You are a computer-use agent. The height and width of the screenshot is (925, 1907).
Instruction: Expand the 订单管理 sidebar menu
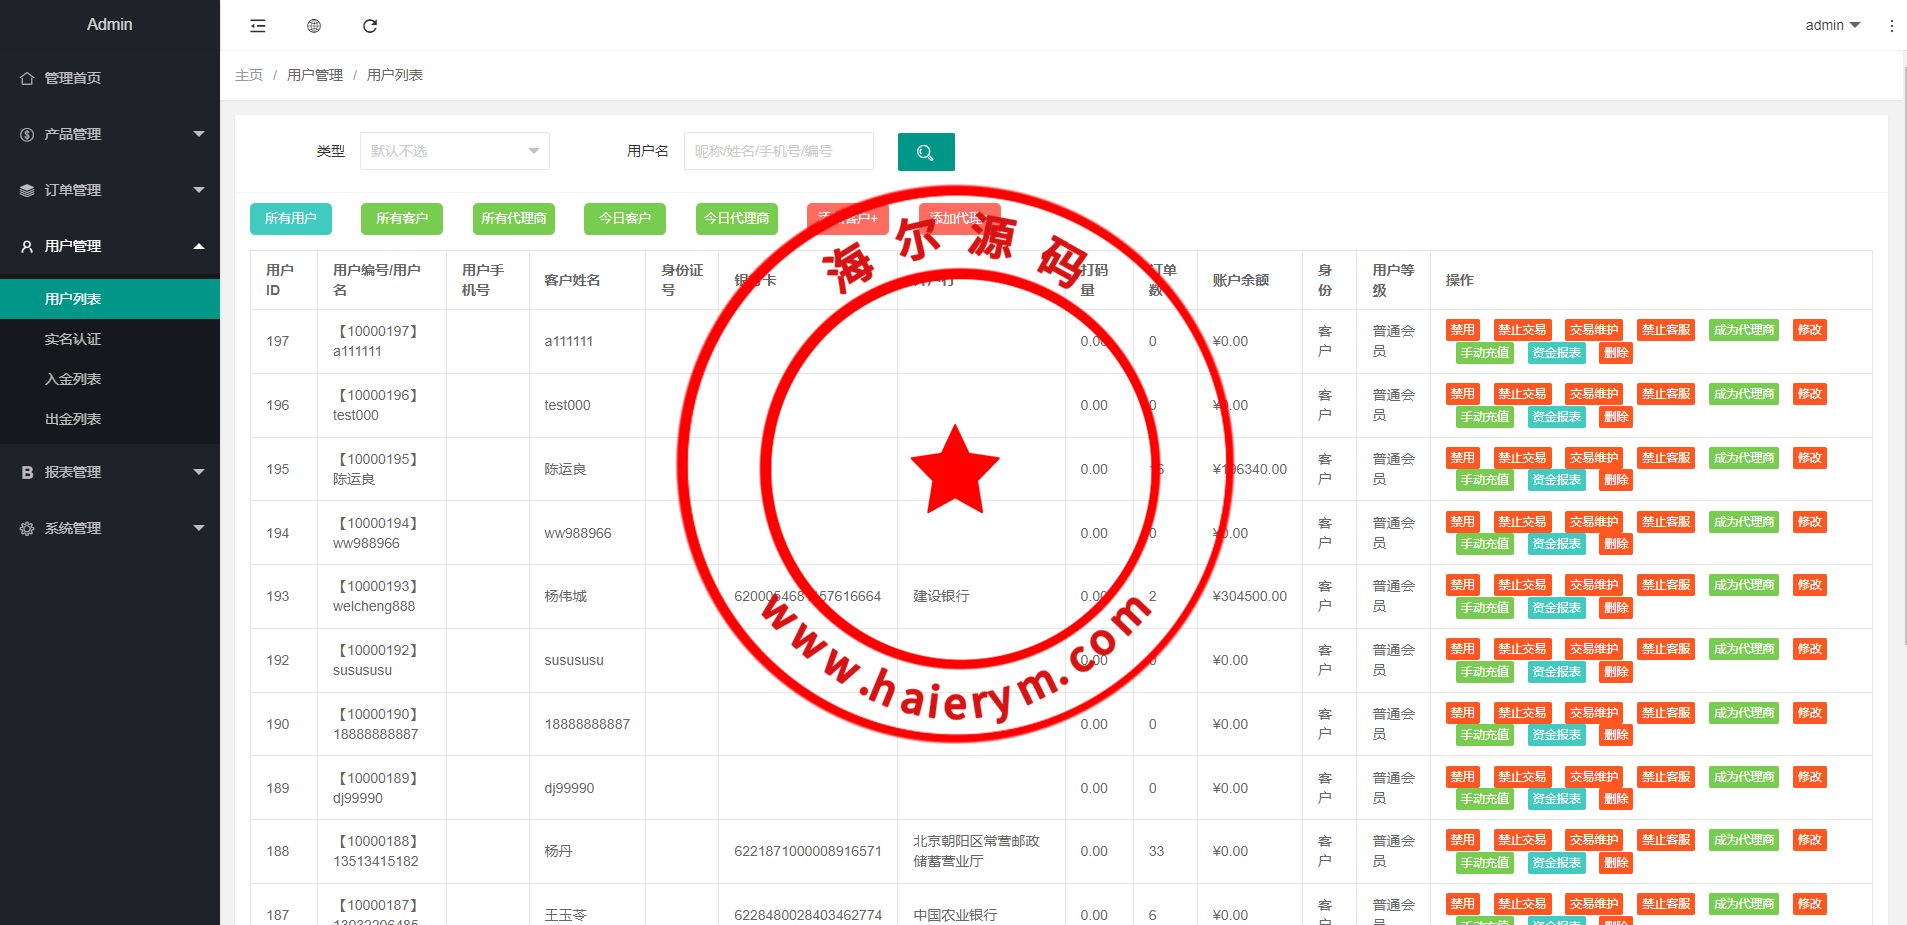click(110, 190)
